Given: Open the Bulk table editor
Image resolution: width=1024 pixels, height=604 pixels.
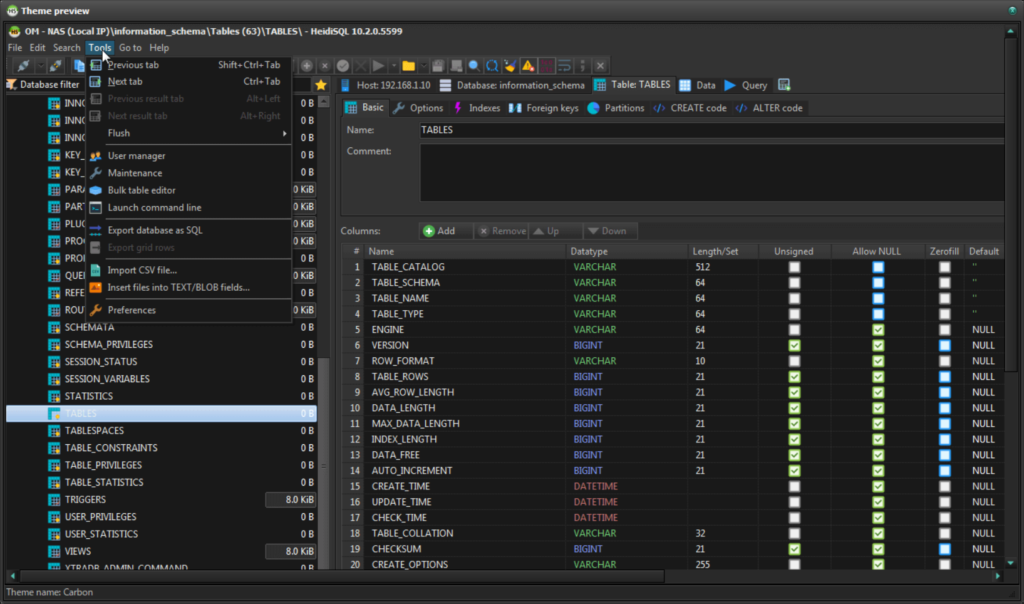Looking at the screenshot, I should [x=141, y=190].
